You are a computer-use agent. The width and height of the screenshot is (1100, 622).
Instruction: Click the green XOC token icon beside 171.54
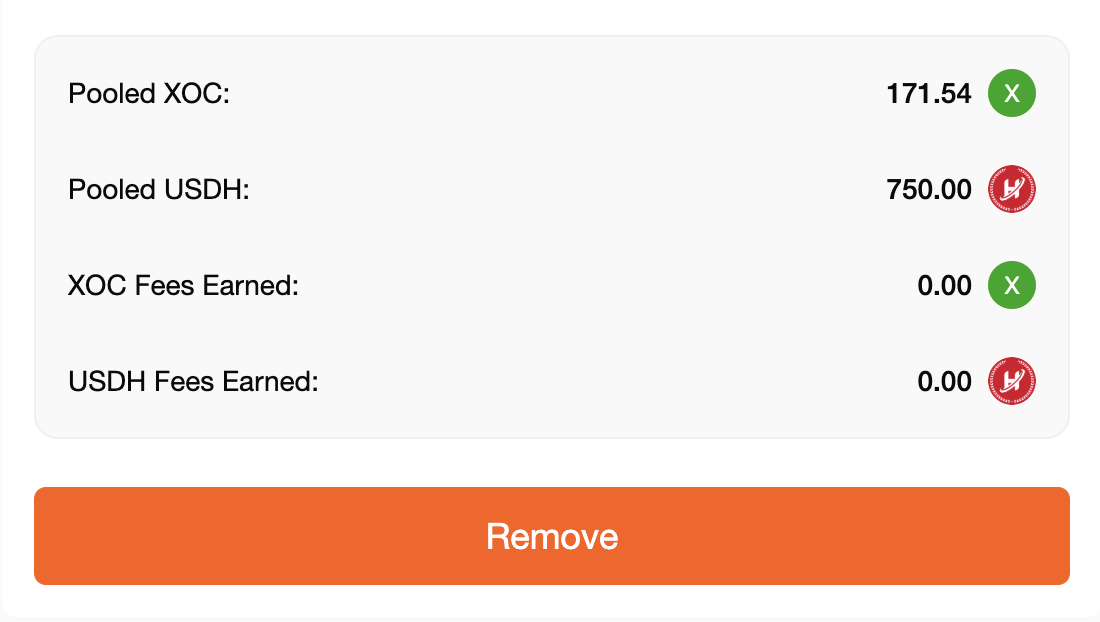tap(1012, 93)
